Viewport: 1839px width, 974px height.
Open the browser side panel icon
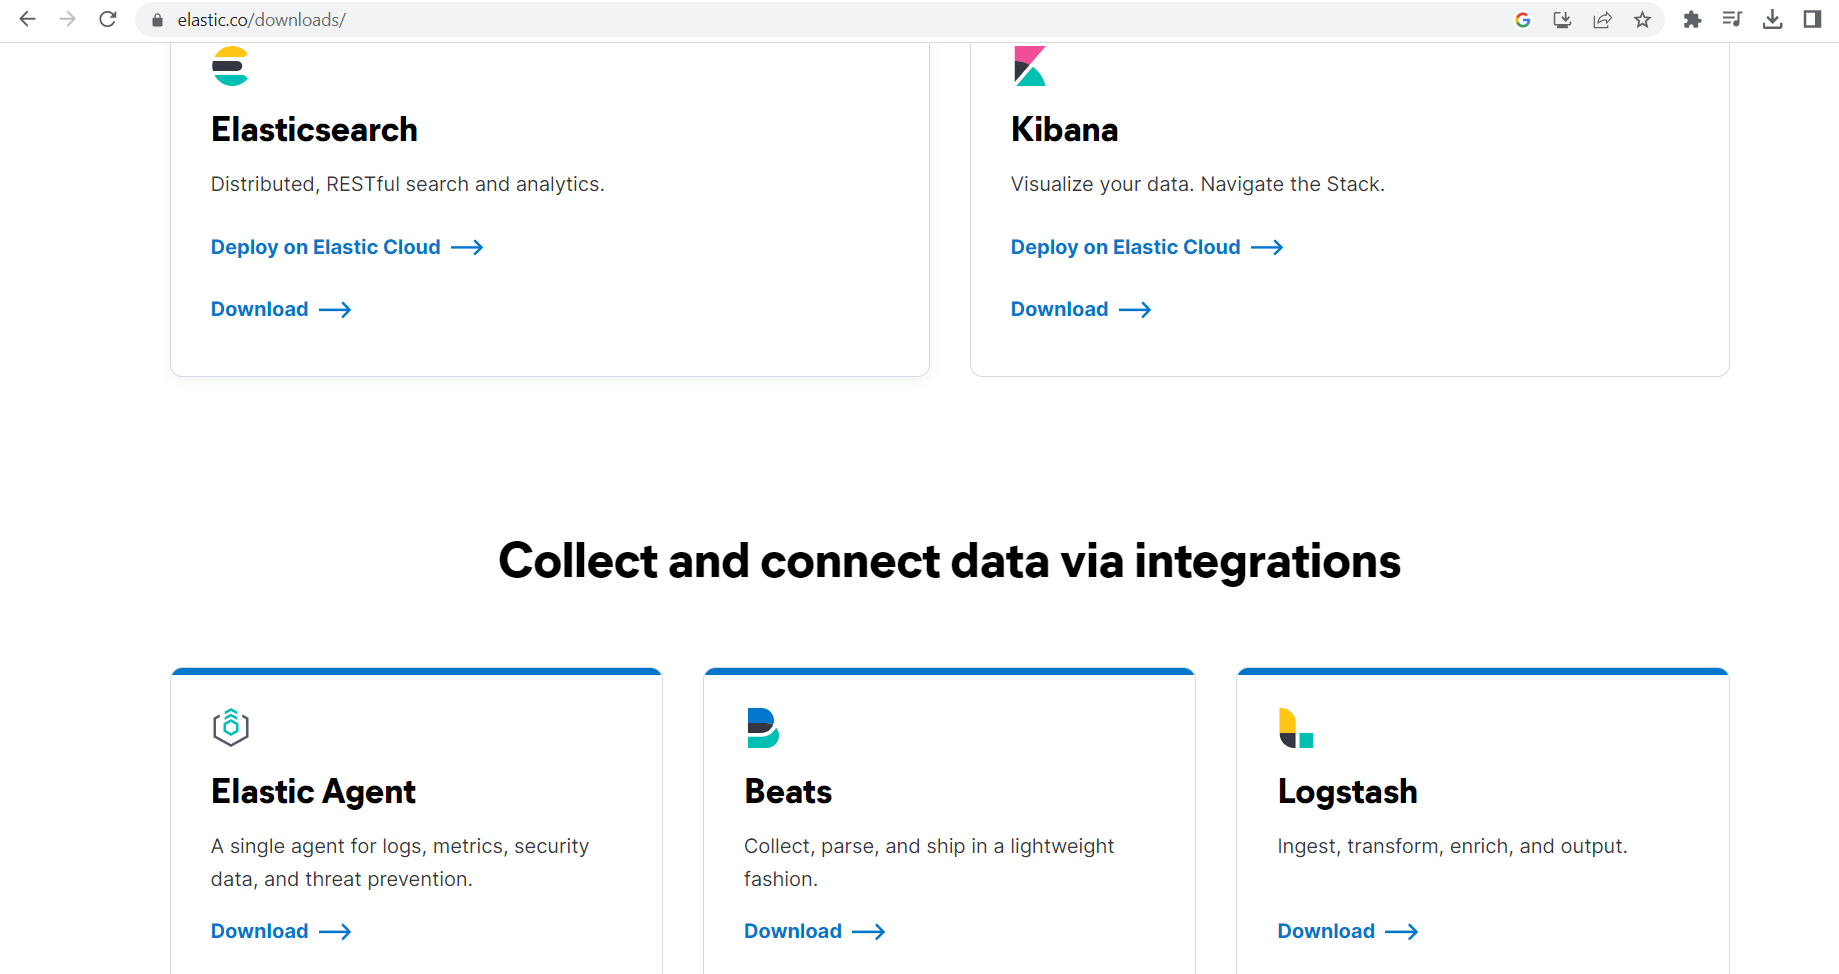point(1812,19)
